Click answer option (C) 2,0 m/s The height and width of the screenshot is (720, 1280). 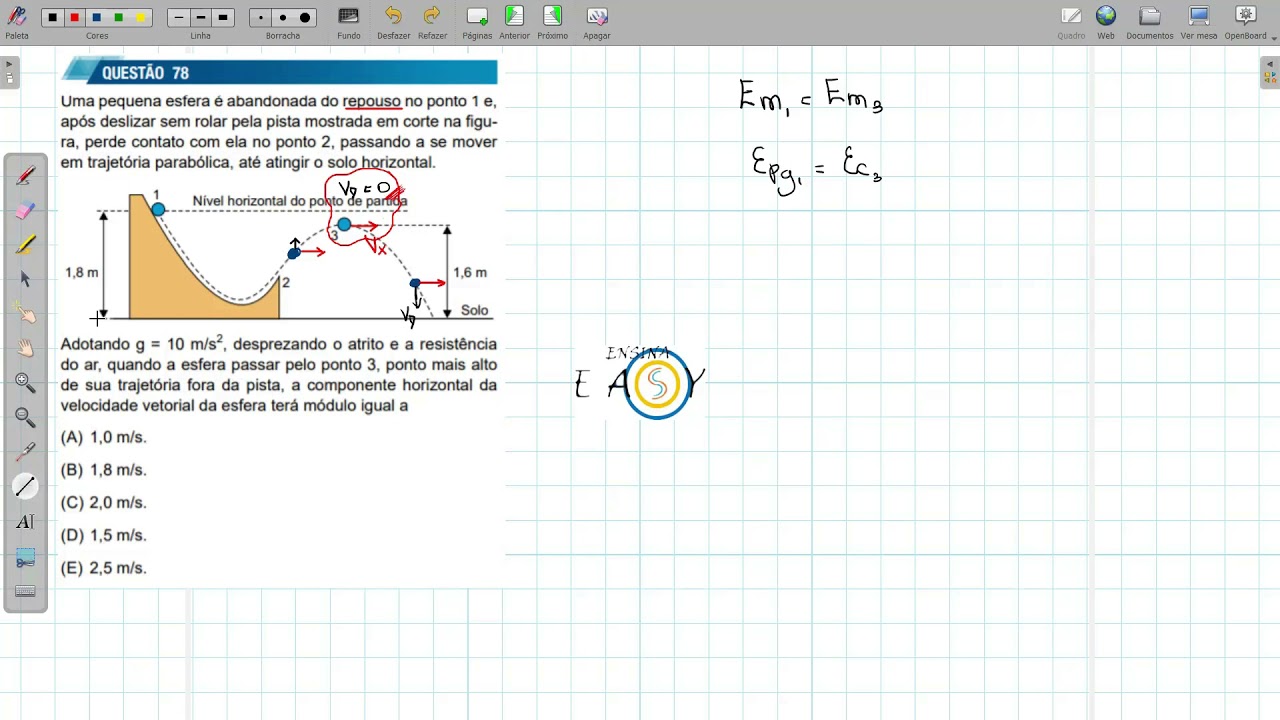click(x=103, y=503)
